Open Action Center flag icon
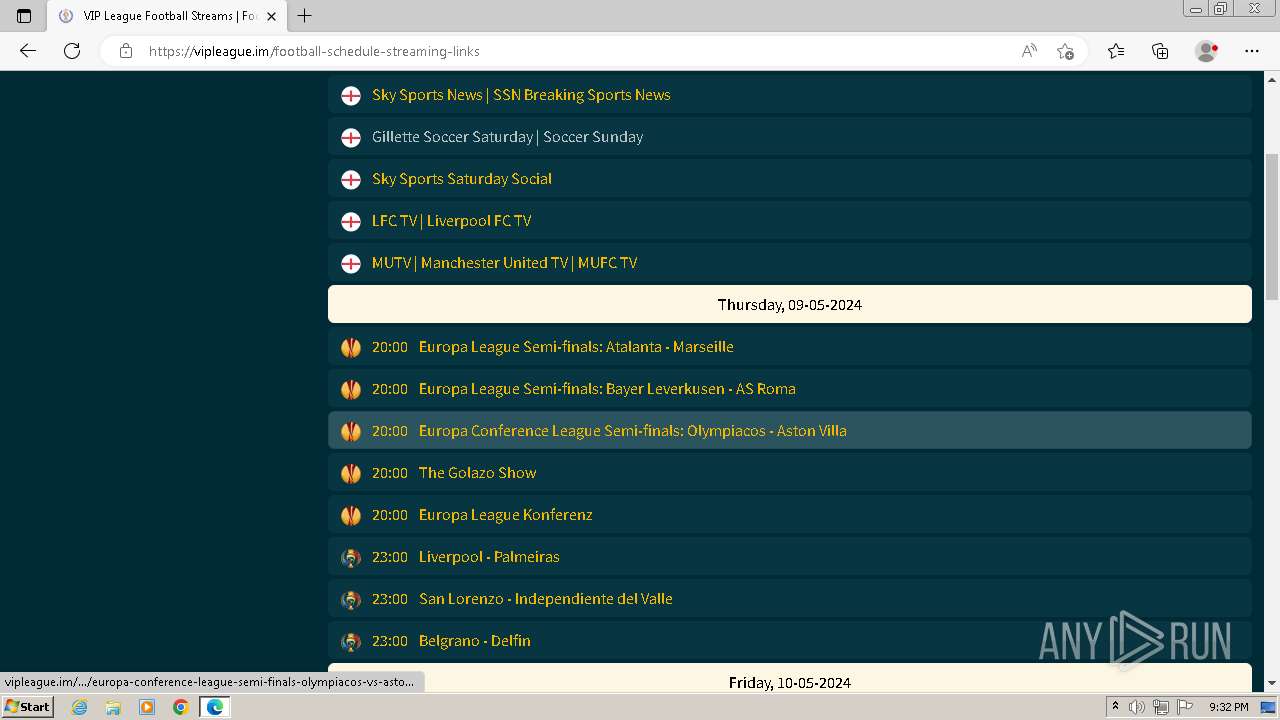The height and width of the screenshot is (720, 1280). pyautogui.click(x=1183, y=707)
